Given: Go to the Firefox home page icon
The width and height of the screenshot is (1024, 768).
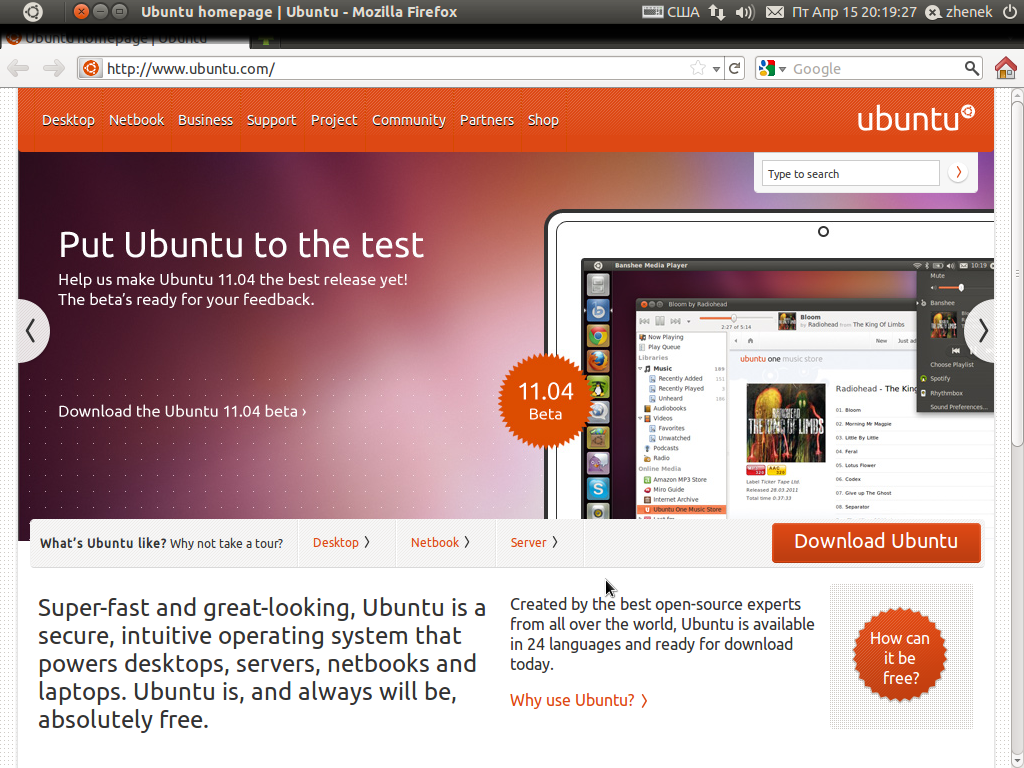Looking at the screenshot, I should 1006,68.
